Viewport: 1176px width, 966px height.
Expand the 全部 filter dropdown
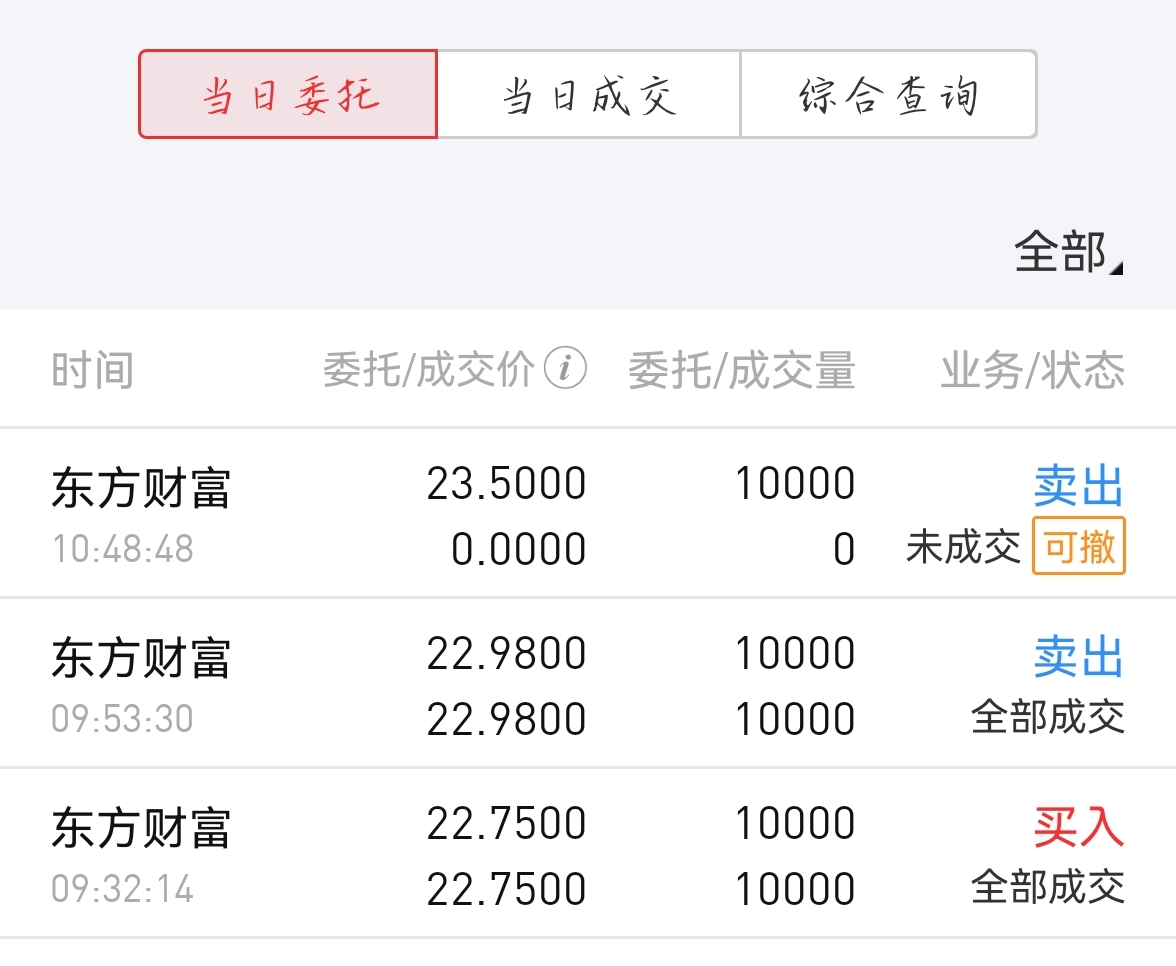tap(1068, 252)
